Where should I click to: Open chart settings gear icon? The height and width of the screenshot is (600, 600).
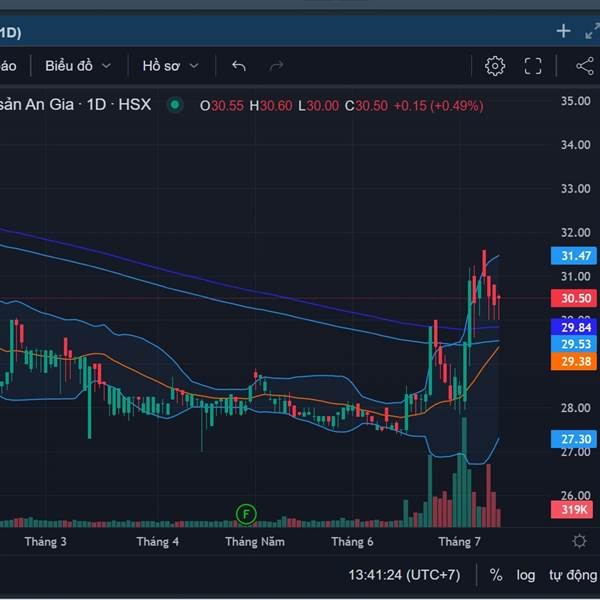pos(495,66)
